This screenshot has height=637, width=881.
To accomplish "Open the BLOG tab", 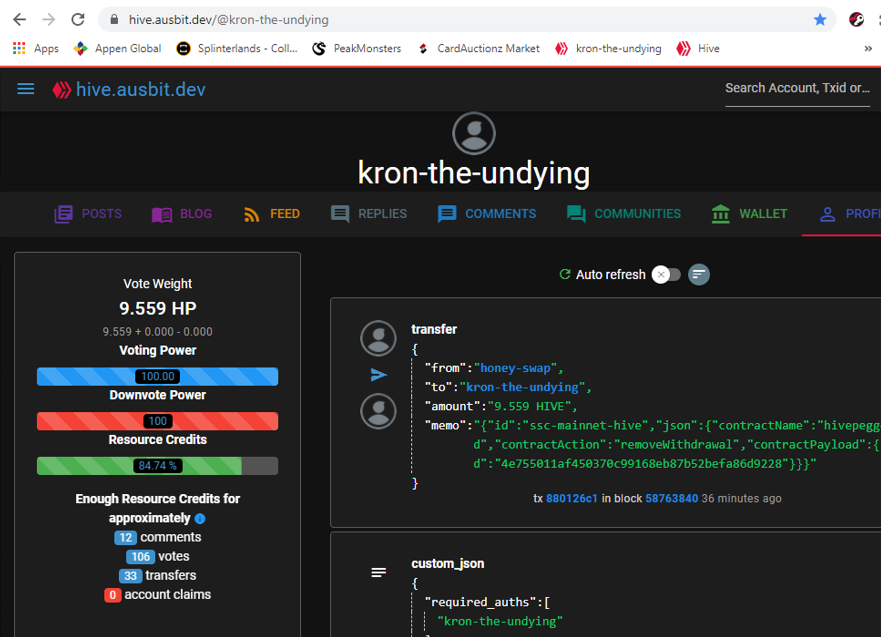I will coord(181,214).
